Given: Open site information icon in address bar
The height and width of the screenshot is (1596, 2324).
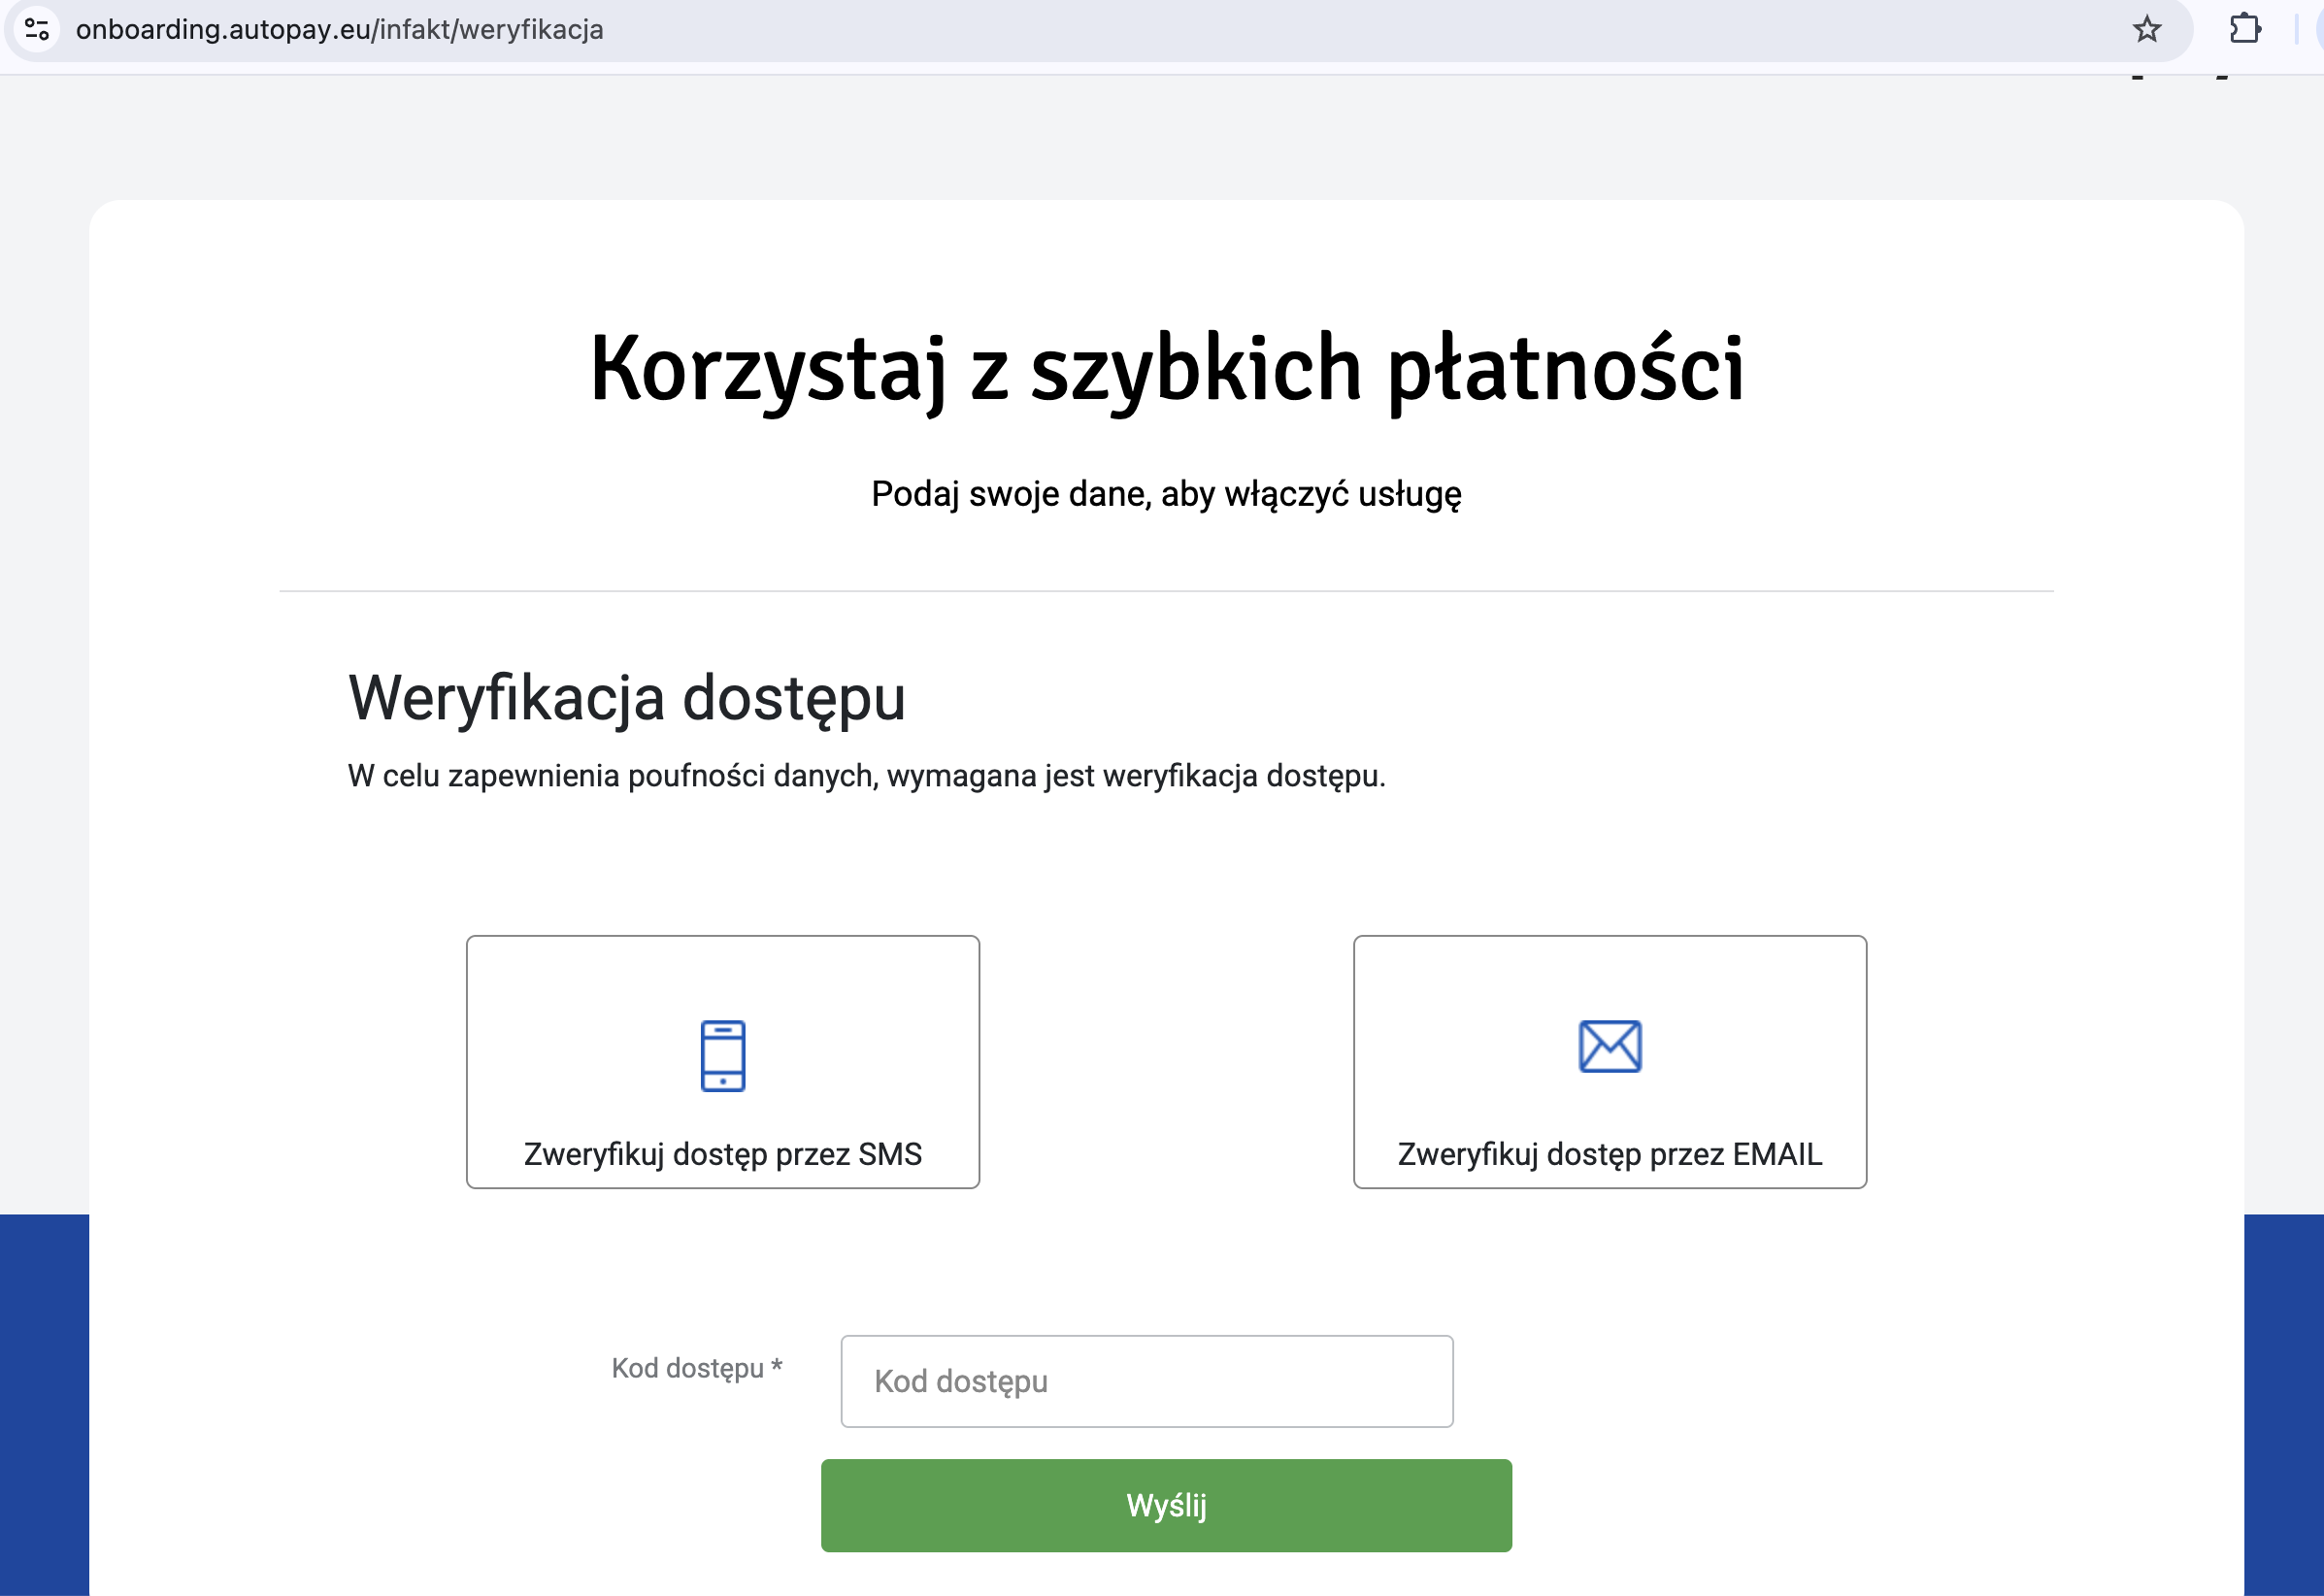Looking at the screenshot, I should click(x=37, y=29).
